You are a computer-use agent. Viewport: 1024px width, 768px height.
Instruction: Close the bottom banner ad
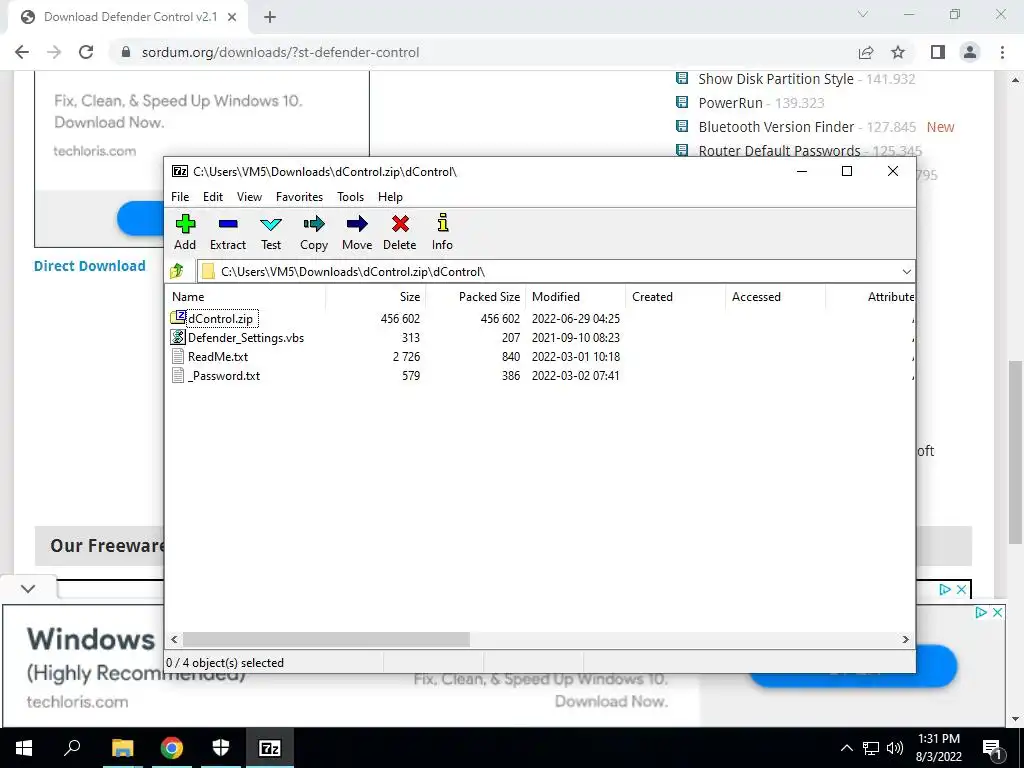point(997,613)
